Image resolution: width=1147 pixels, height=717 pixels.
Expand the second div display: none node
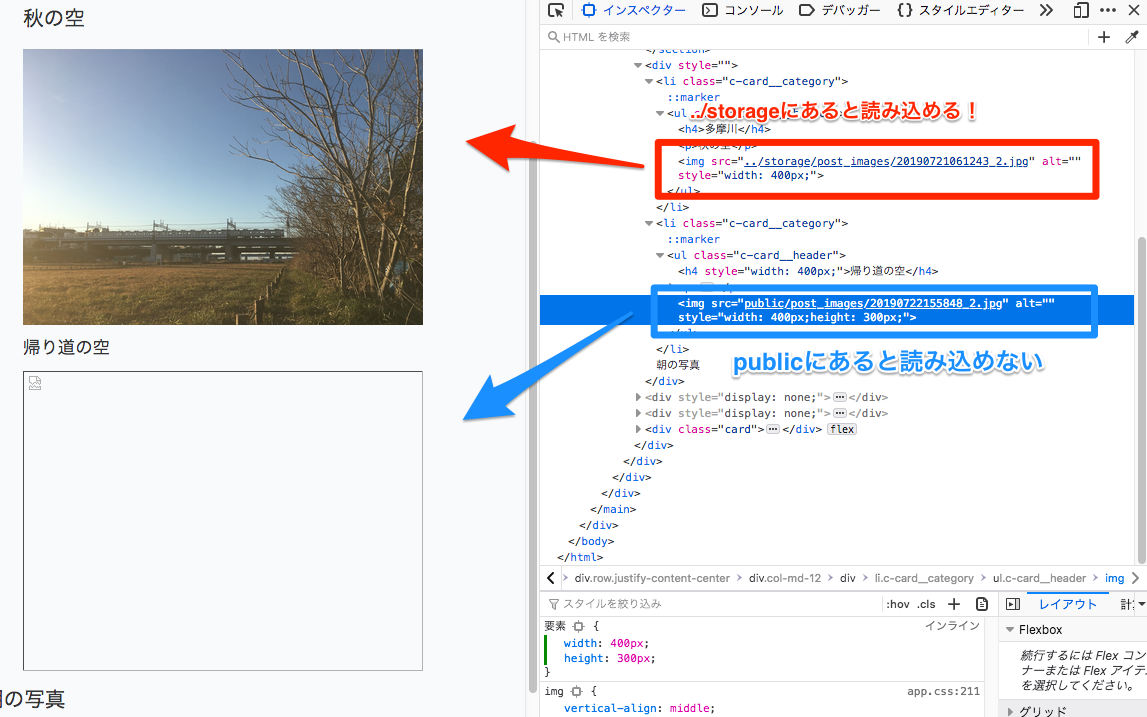[x=638, y=413]
